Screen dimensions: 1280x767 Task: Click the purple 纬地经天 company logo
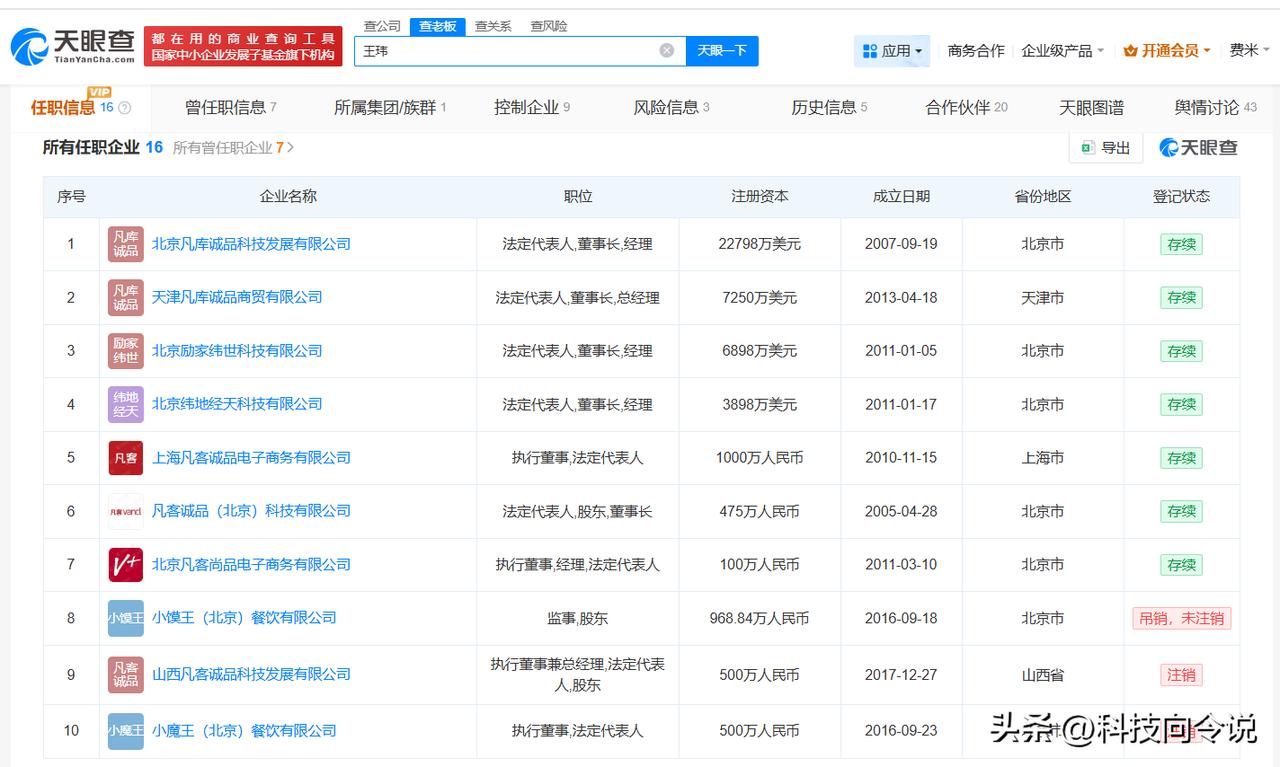coord(126,404)
